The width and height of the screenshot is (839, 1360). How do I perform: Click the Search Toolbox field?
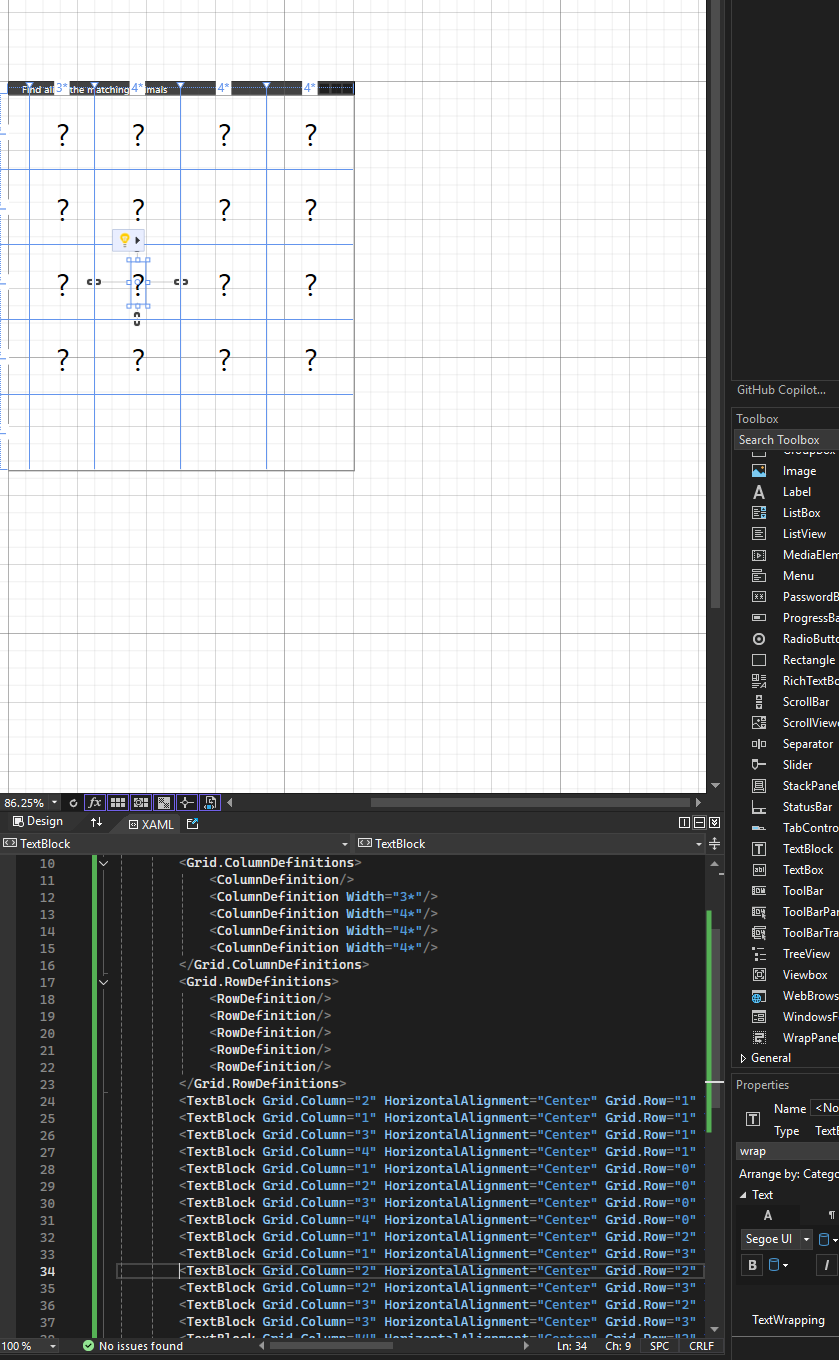(786, 440)
